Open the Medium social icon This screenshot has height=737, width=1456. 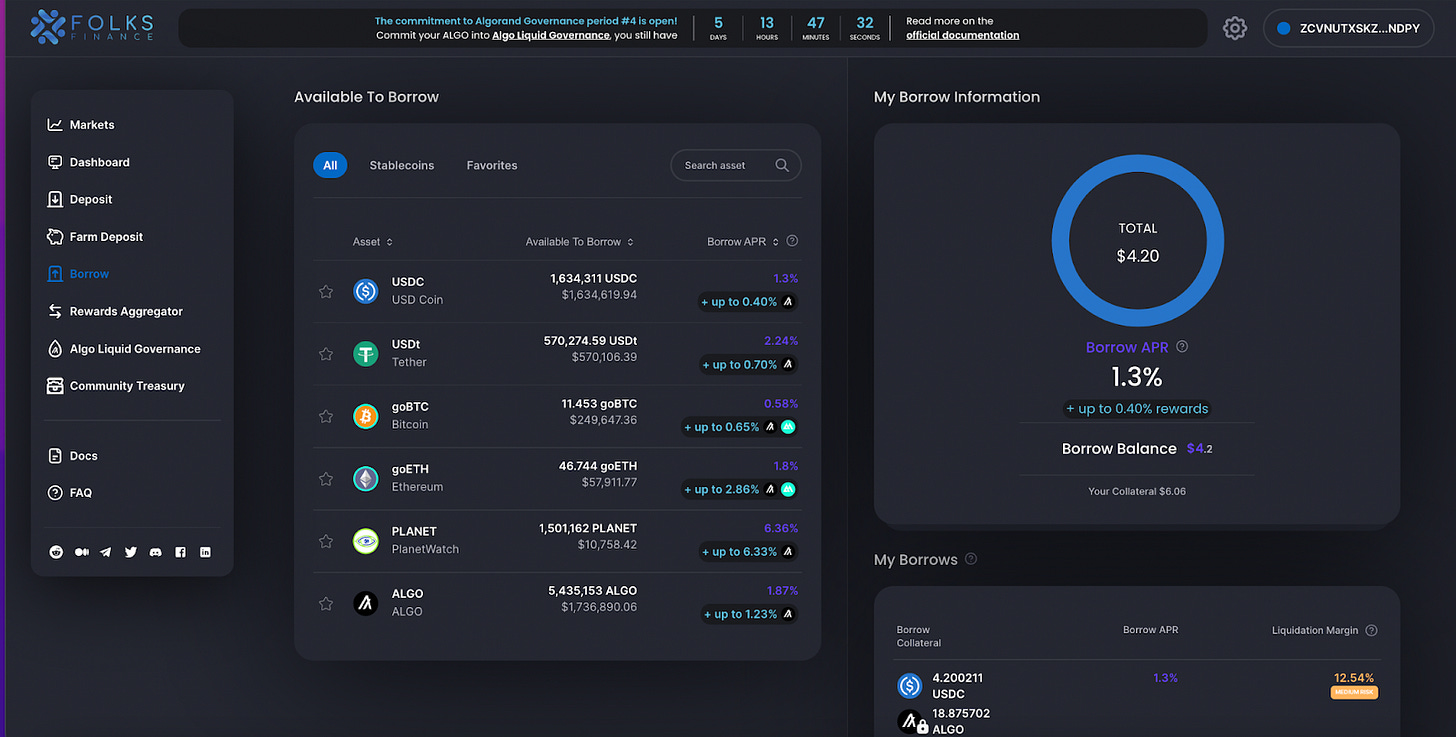point(81,552)
